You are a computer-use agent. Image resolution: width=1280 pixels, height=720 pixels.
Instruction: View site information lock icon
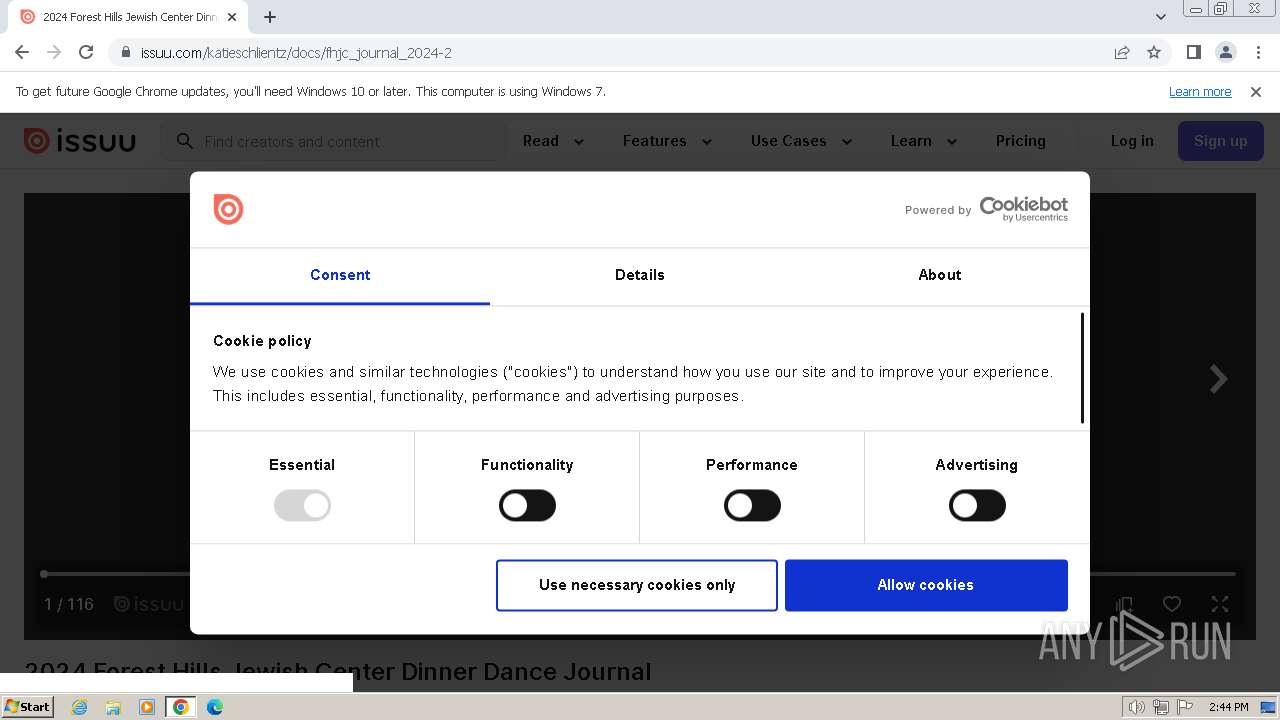[x=125, y=52]
